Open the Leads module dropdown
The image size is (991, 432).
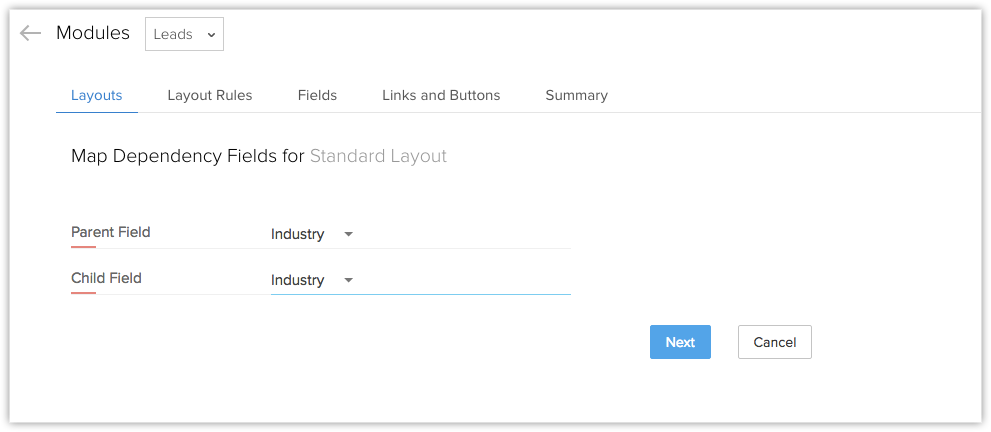184,34
